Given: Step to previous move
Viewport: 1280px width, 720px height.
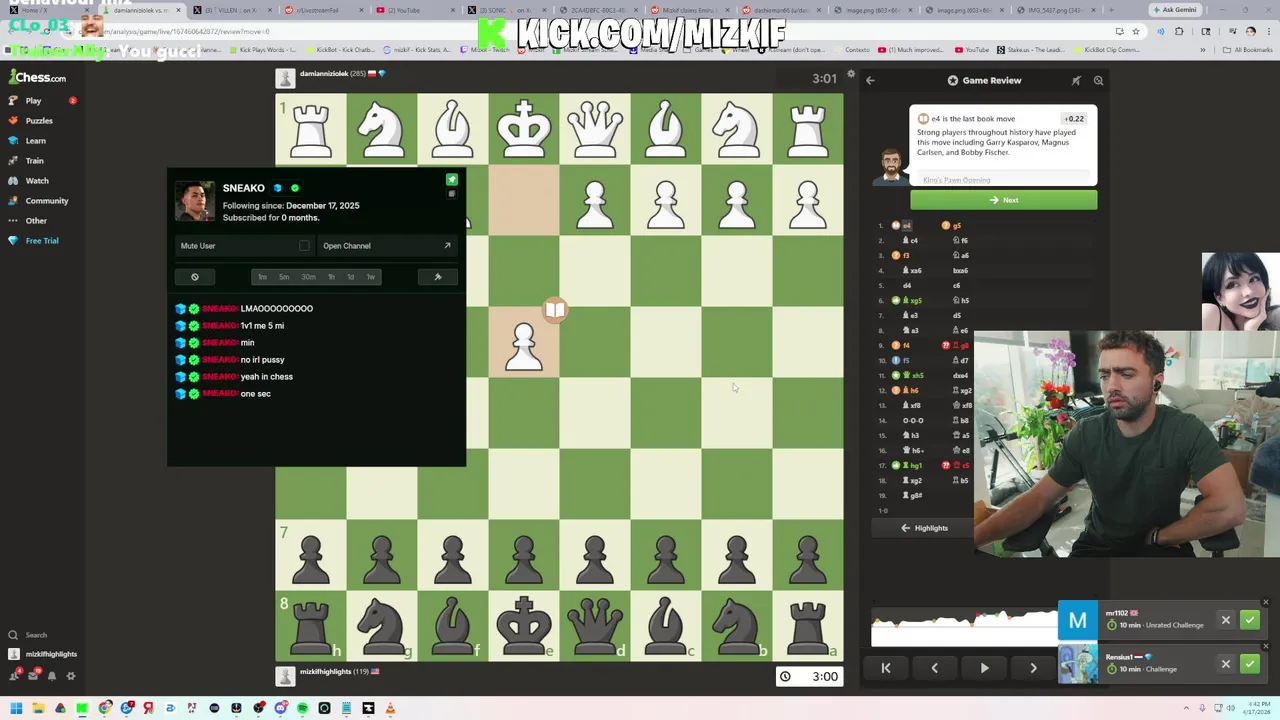Looking at the screenshot, I should (935, 668).
